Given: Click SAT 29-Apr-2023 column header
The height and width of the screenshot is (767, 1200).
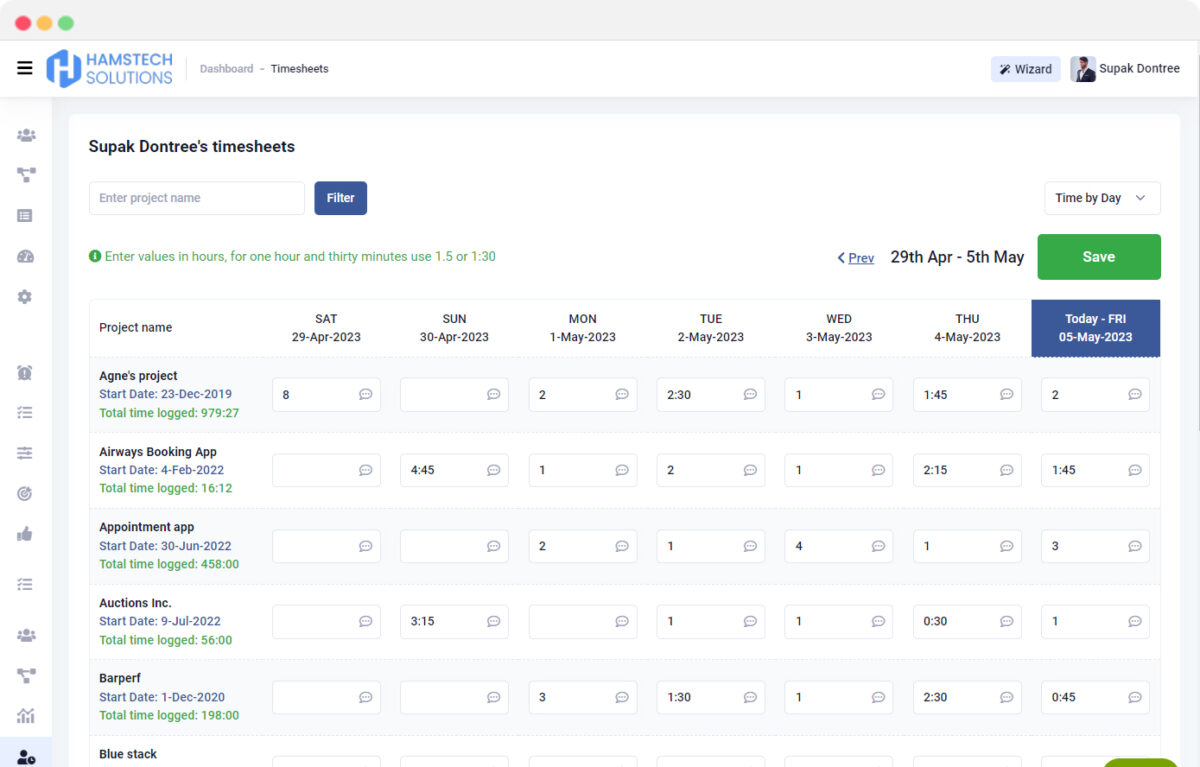Looking at the screenshot, I should (x=326, y=328).
